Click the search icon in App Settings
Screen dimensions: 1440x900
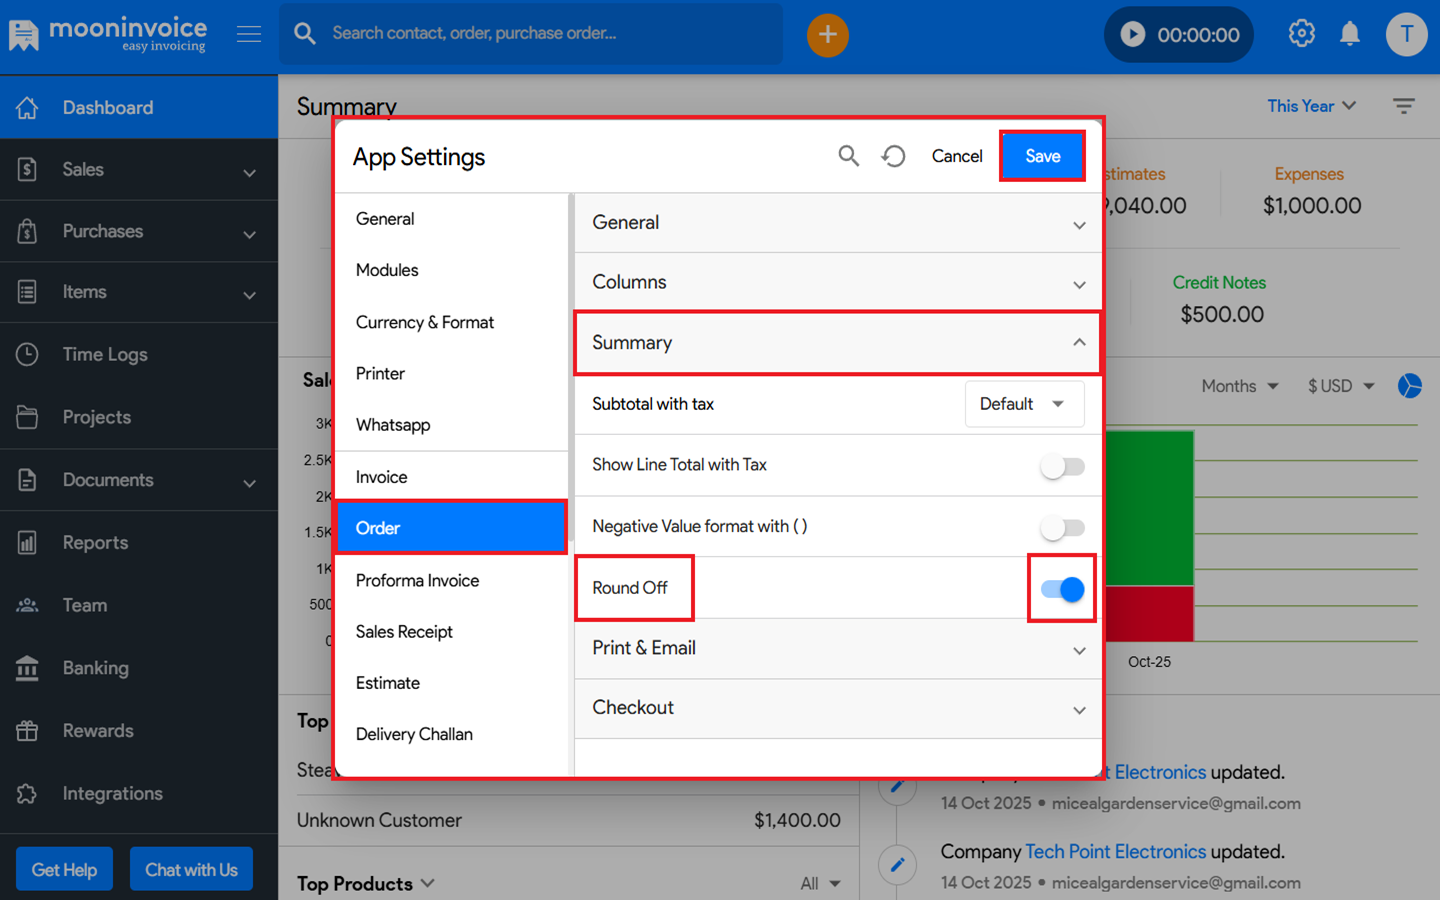tap(848, 156)
